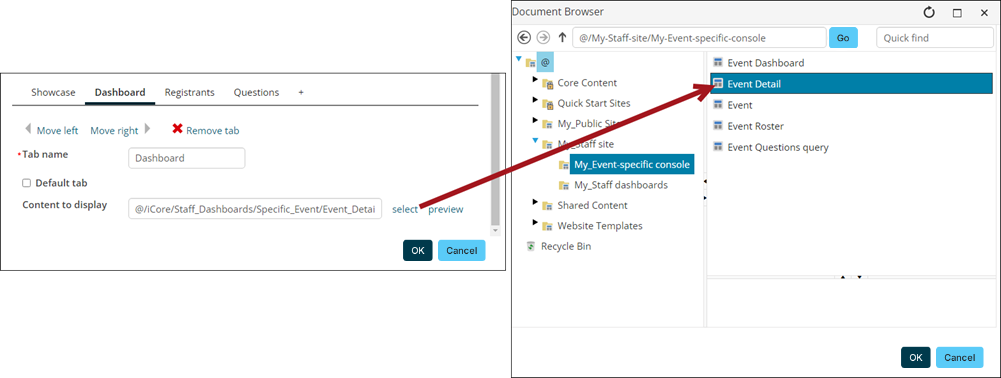Click the Move right arrow icon
The height and width of the screenshot is (378, 1001).
click(147, 129)
